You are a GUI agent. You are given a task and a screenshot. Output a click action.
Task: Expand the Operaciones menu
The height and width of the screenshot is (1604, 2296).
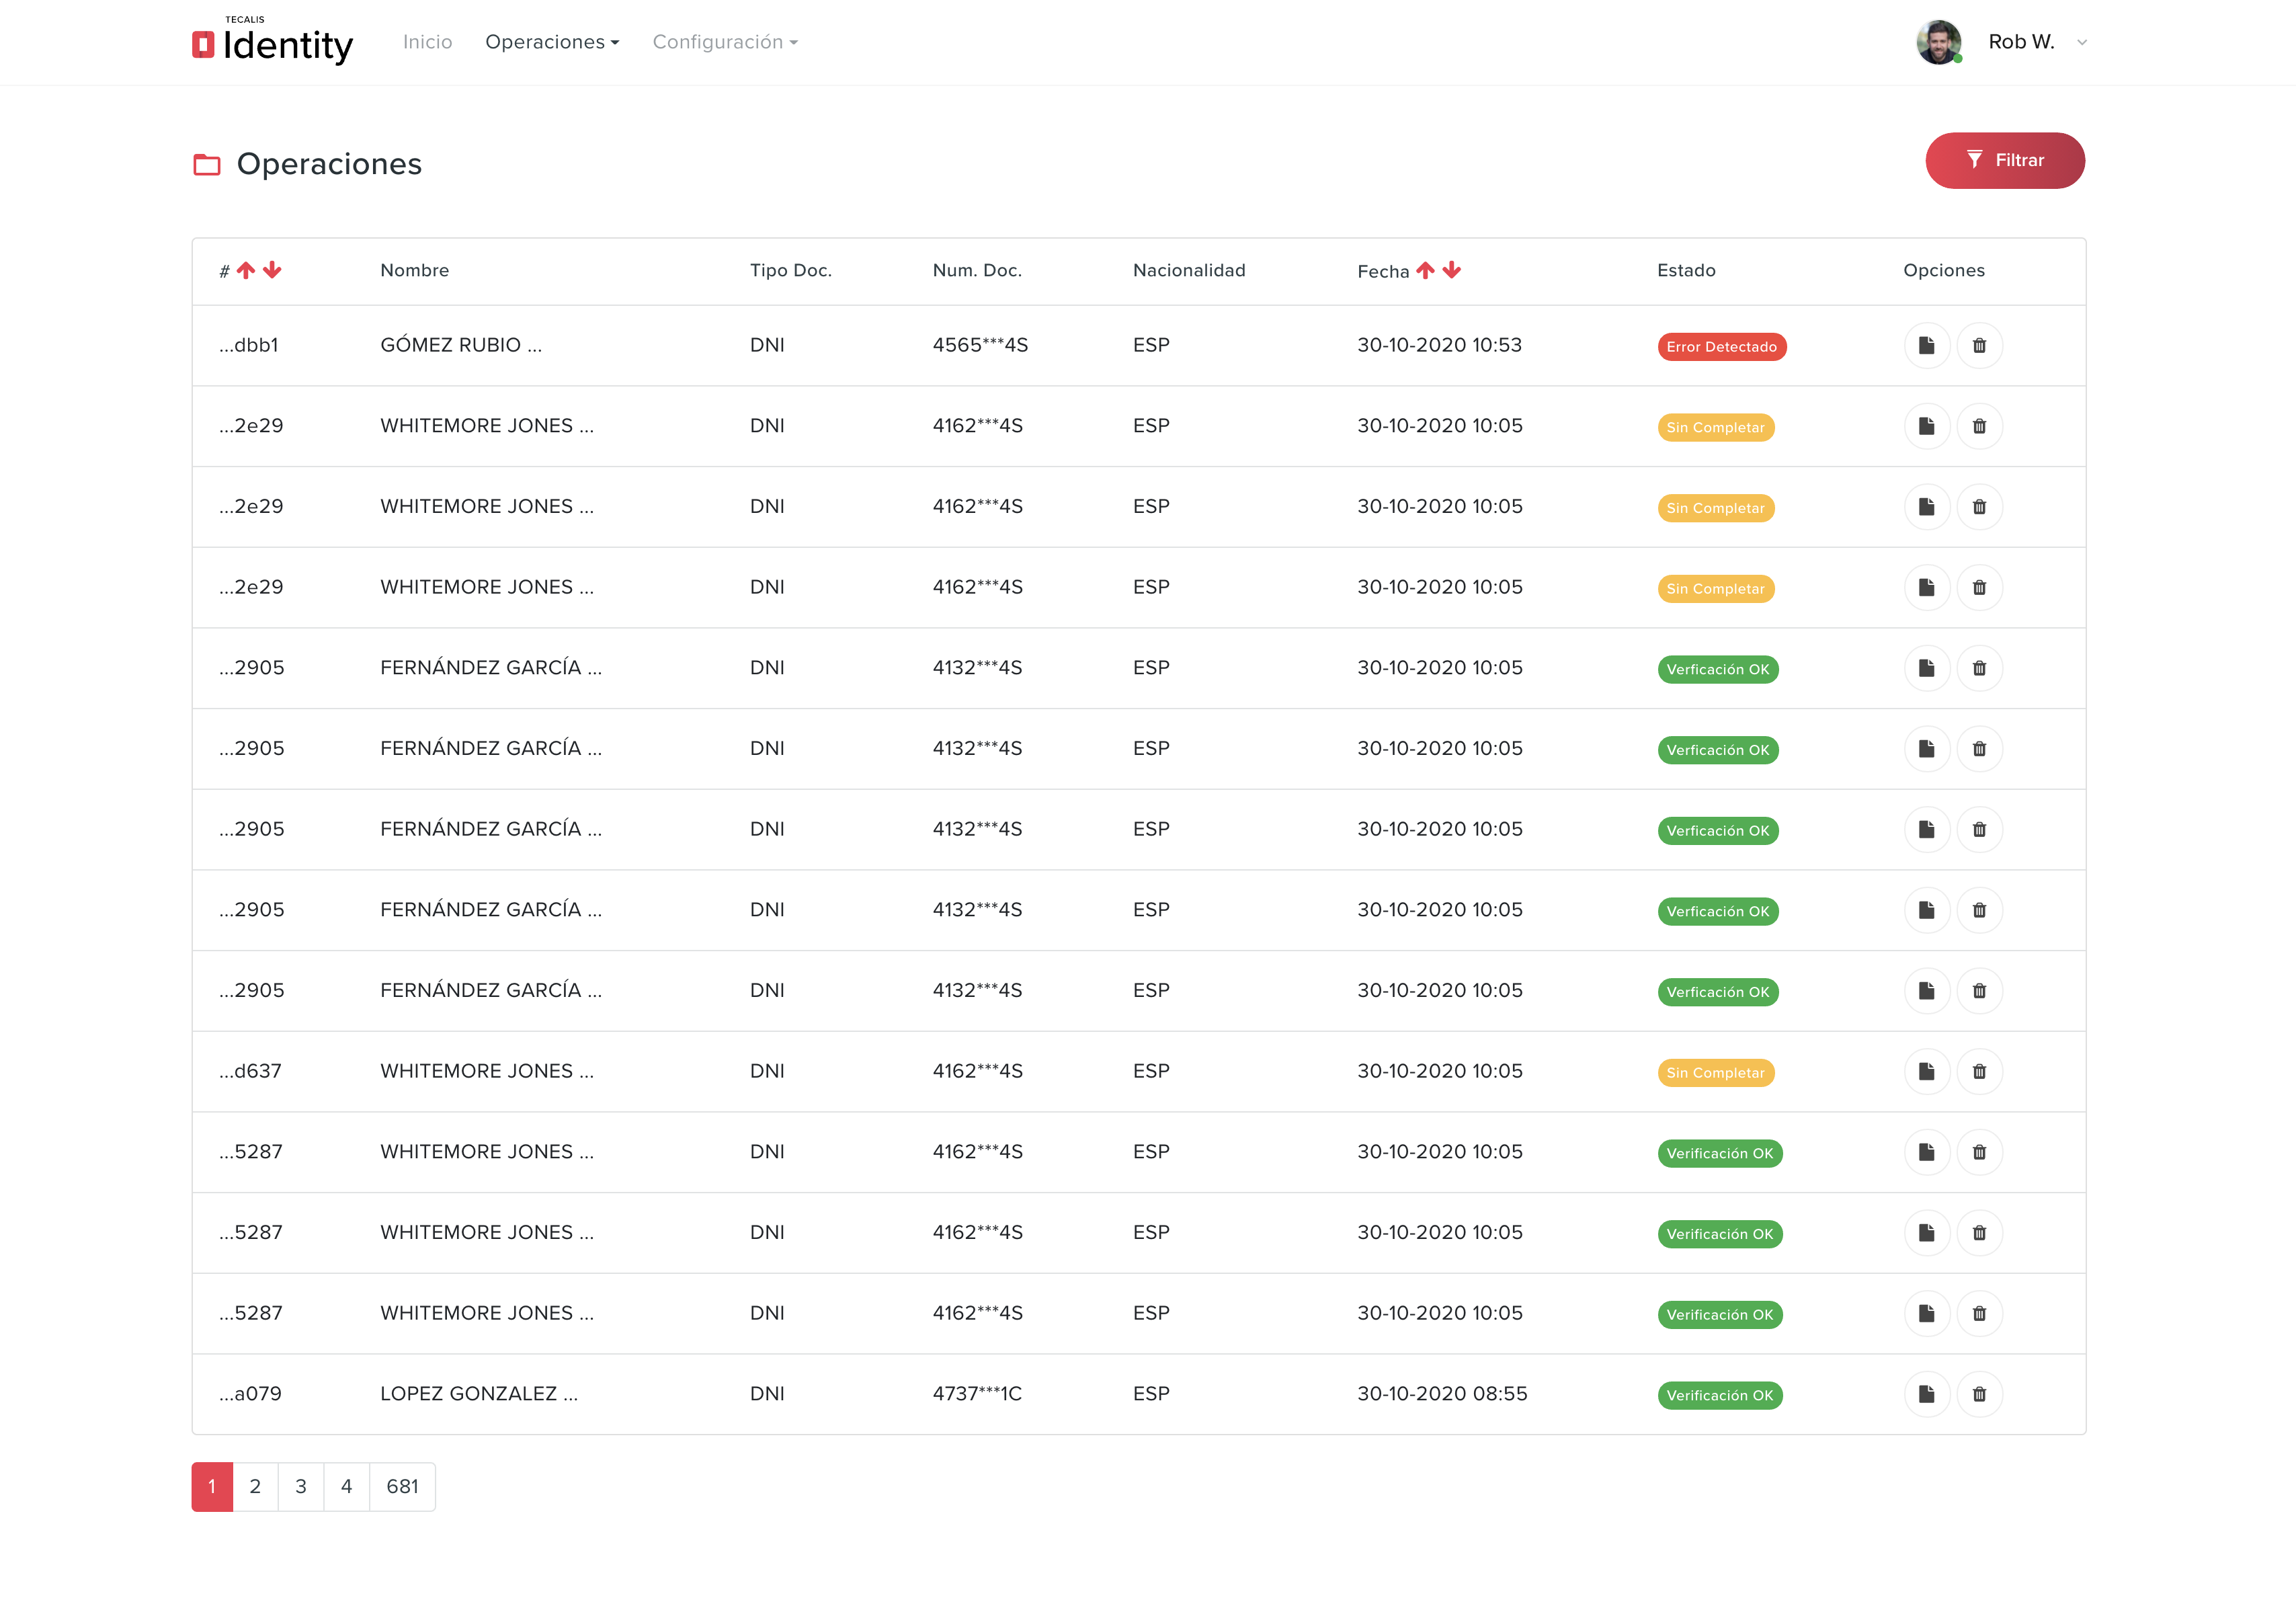[552, 42]
